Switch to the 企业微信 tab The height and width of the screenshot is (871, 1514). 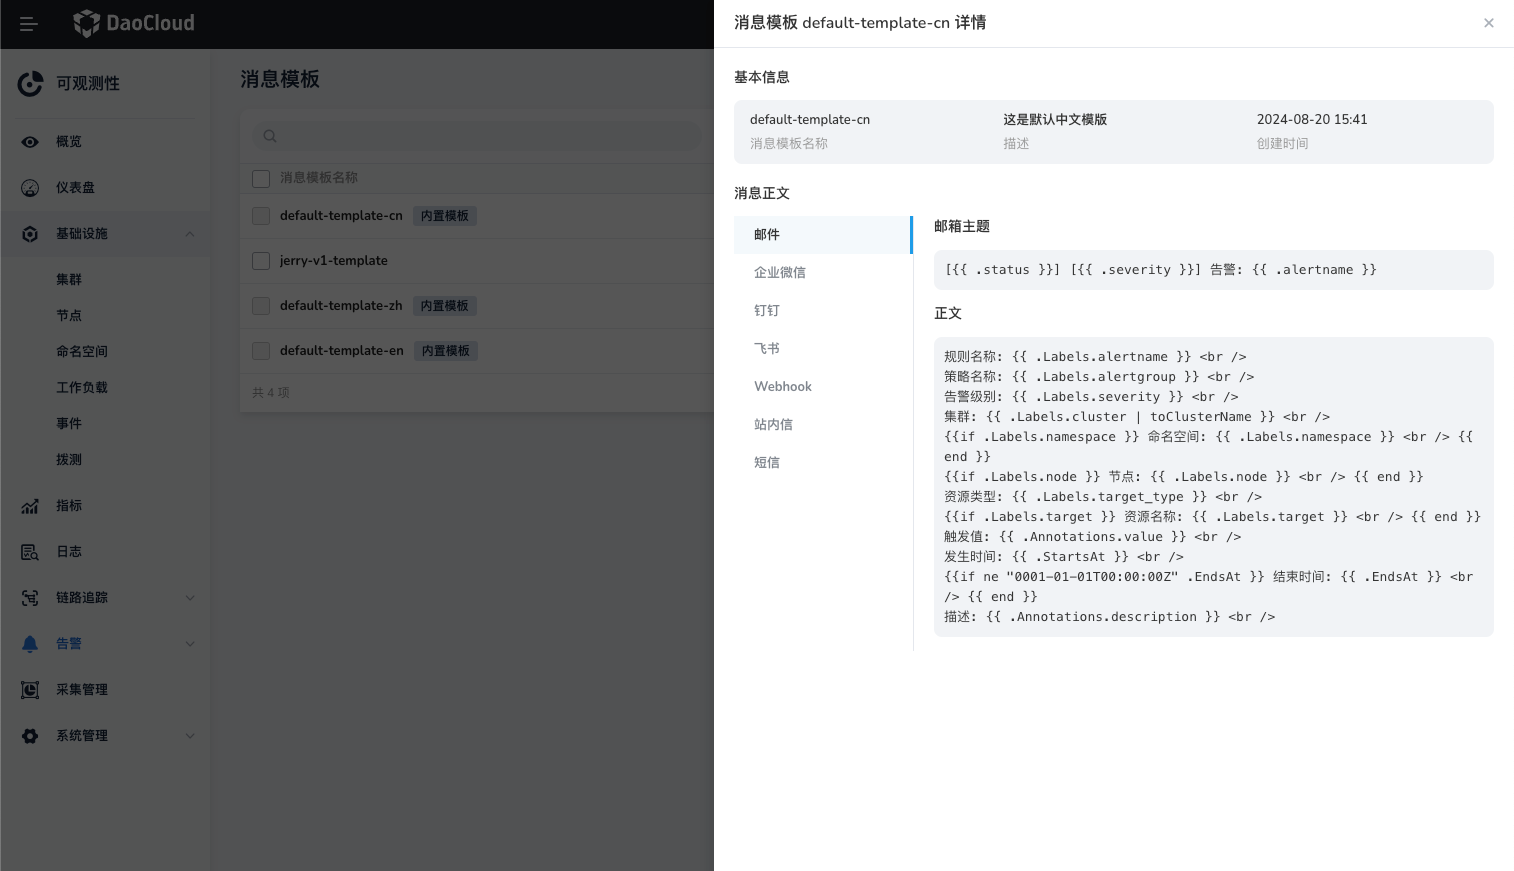pyautogui.click(x=780, y=273)
